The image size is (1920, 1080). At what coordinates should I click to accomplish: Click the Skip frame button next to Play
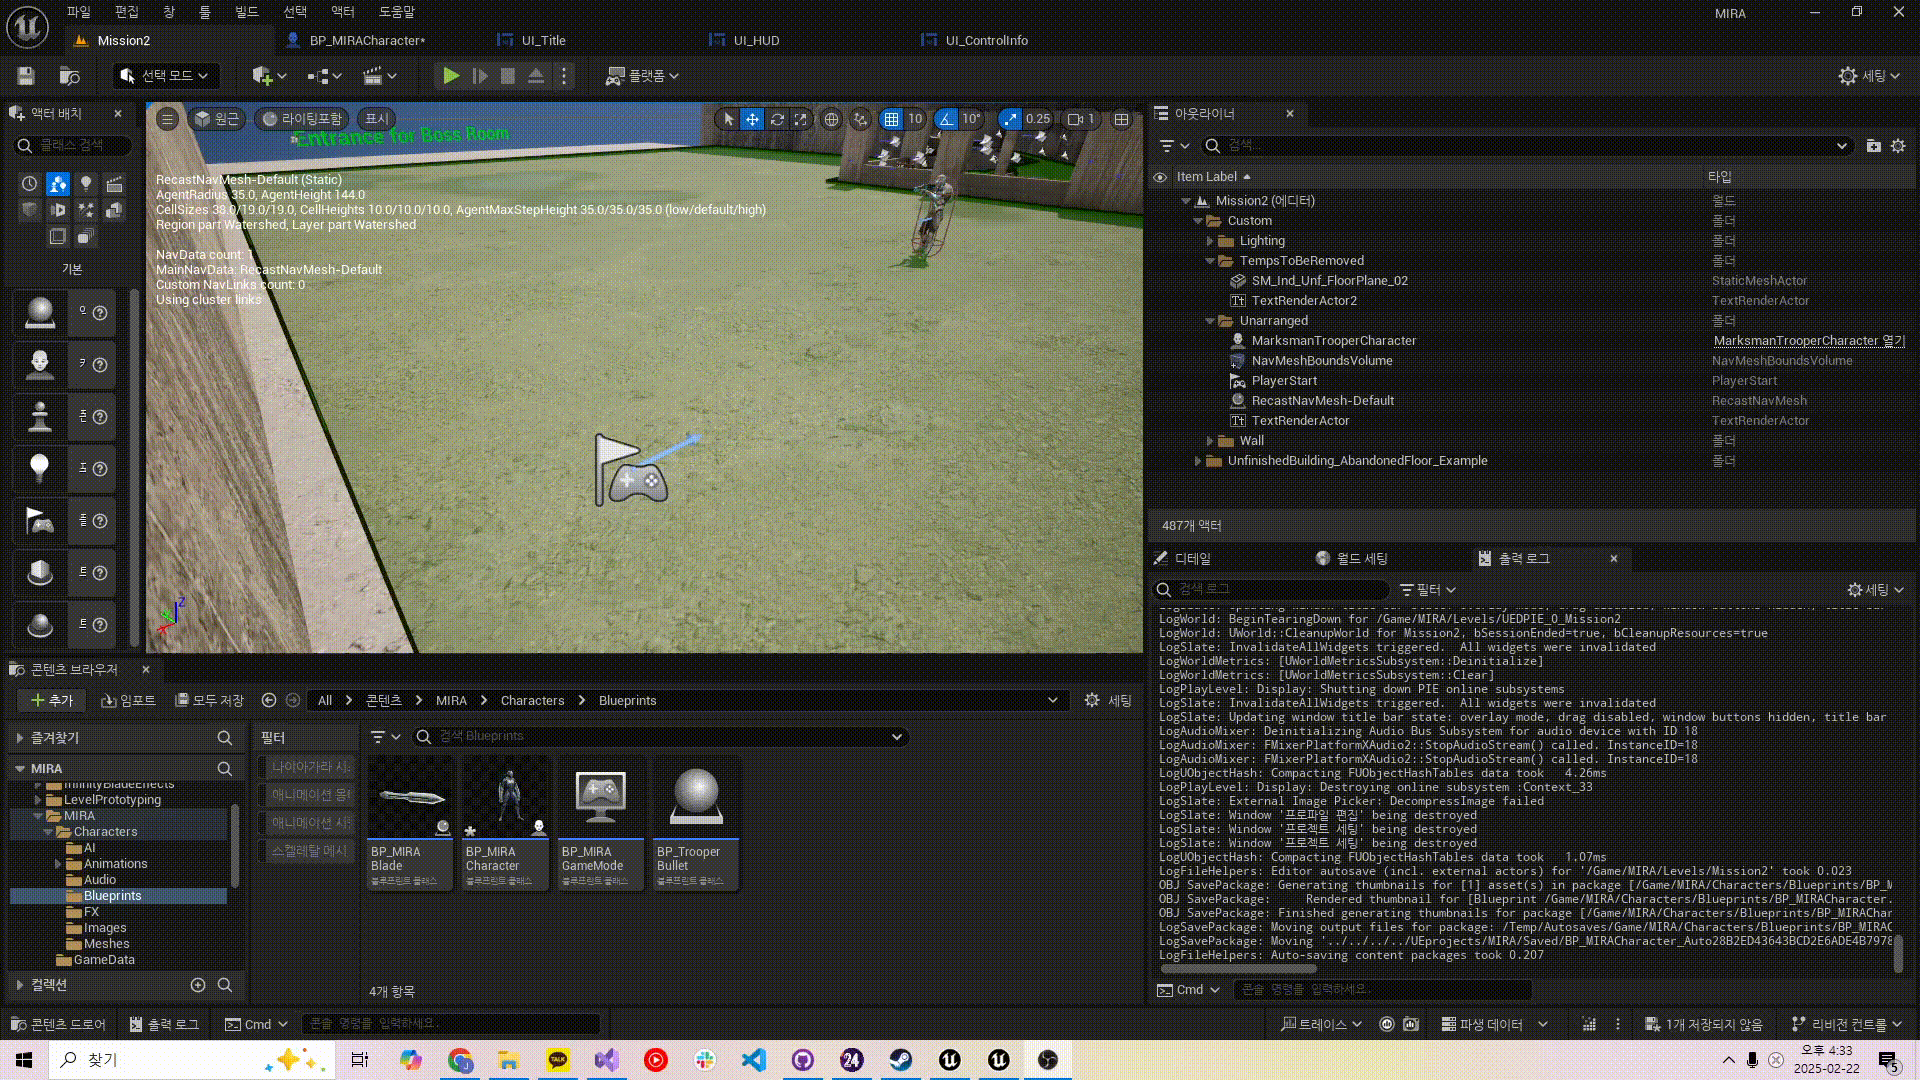pos(480,76)
